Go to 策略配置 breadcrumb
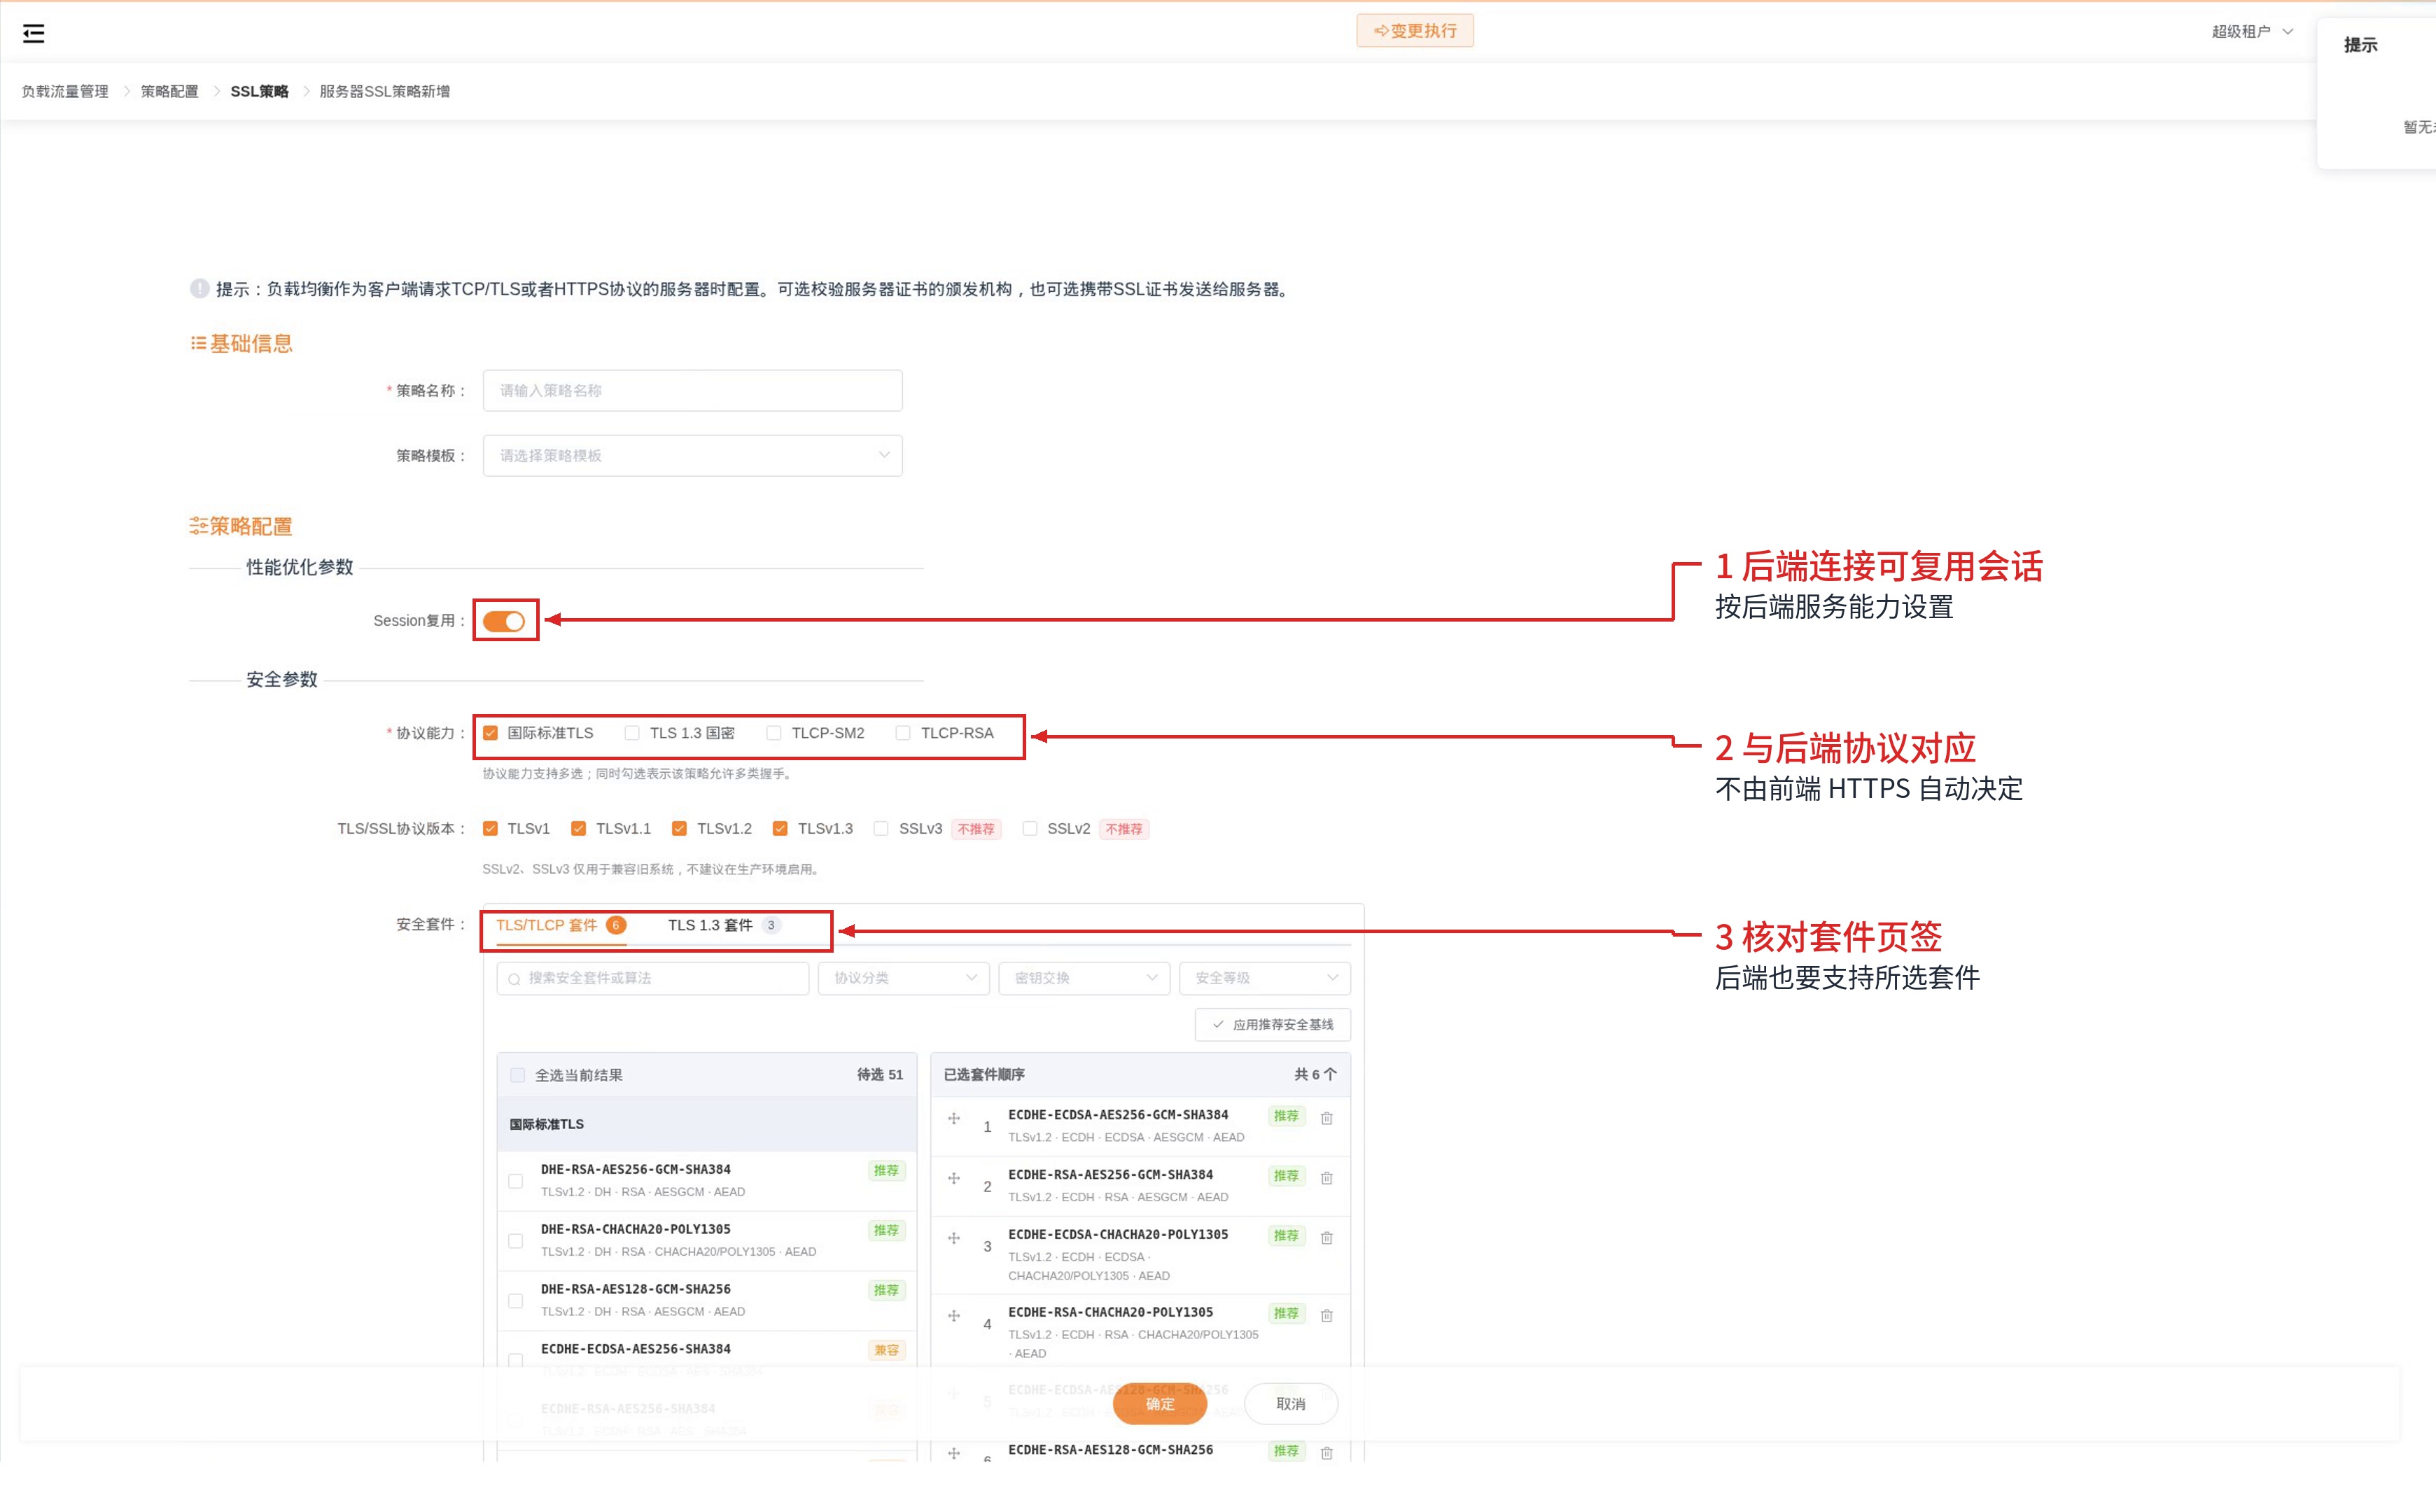Screen dimensions: 2436x1512 169,91
